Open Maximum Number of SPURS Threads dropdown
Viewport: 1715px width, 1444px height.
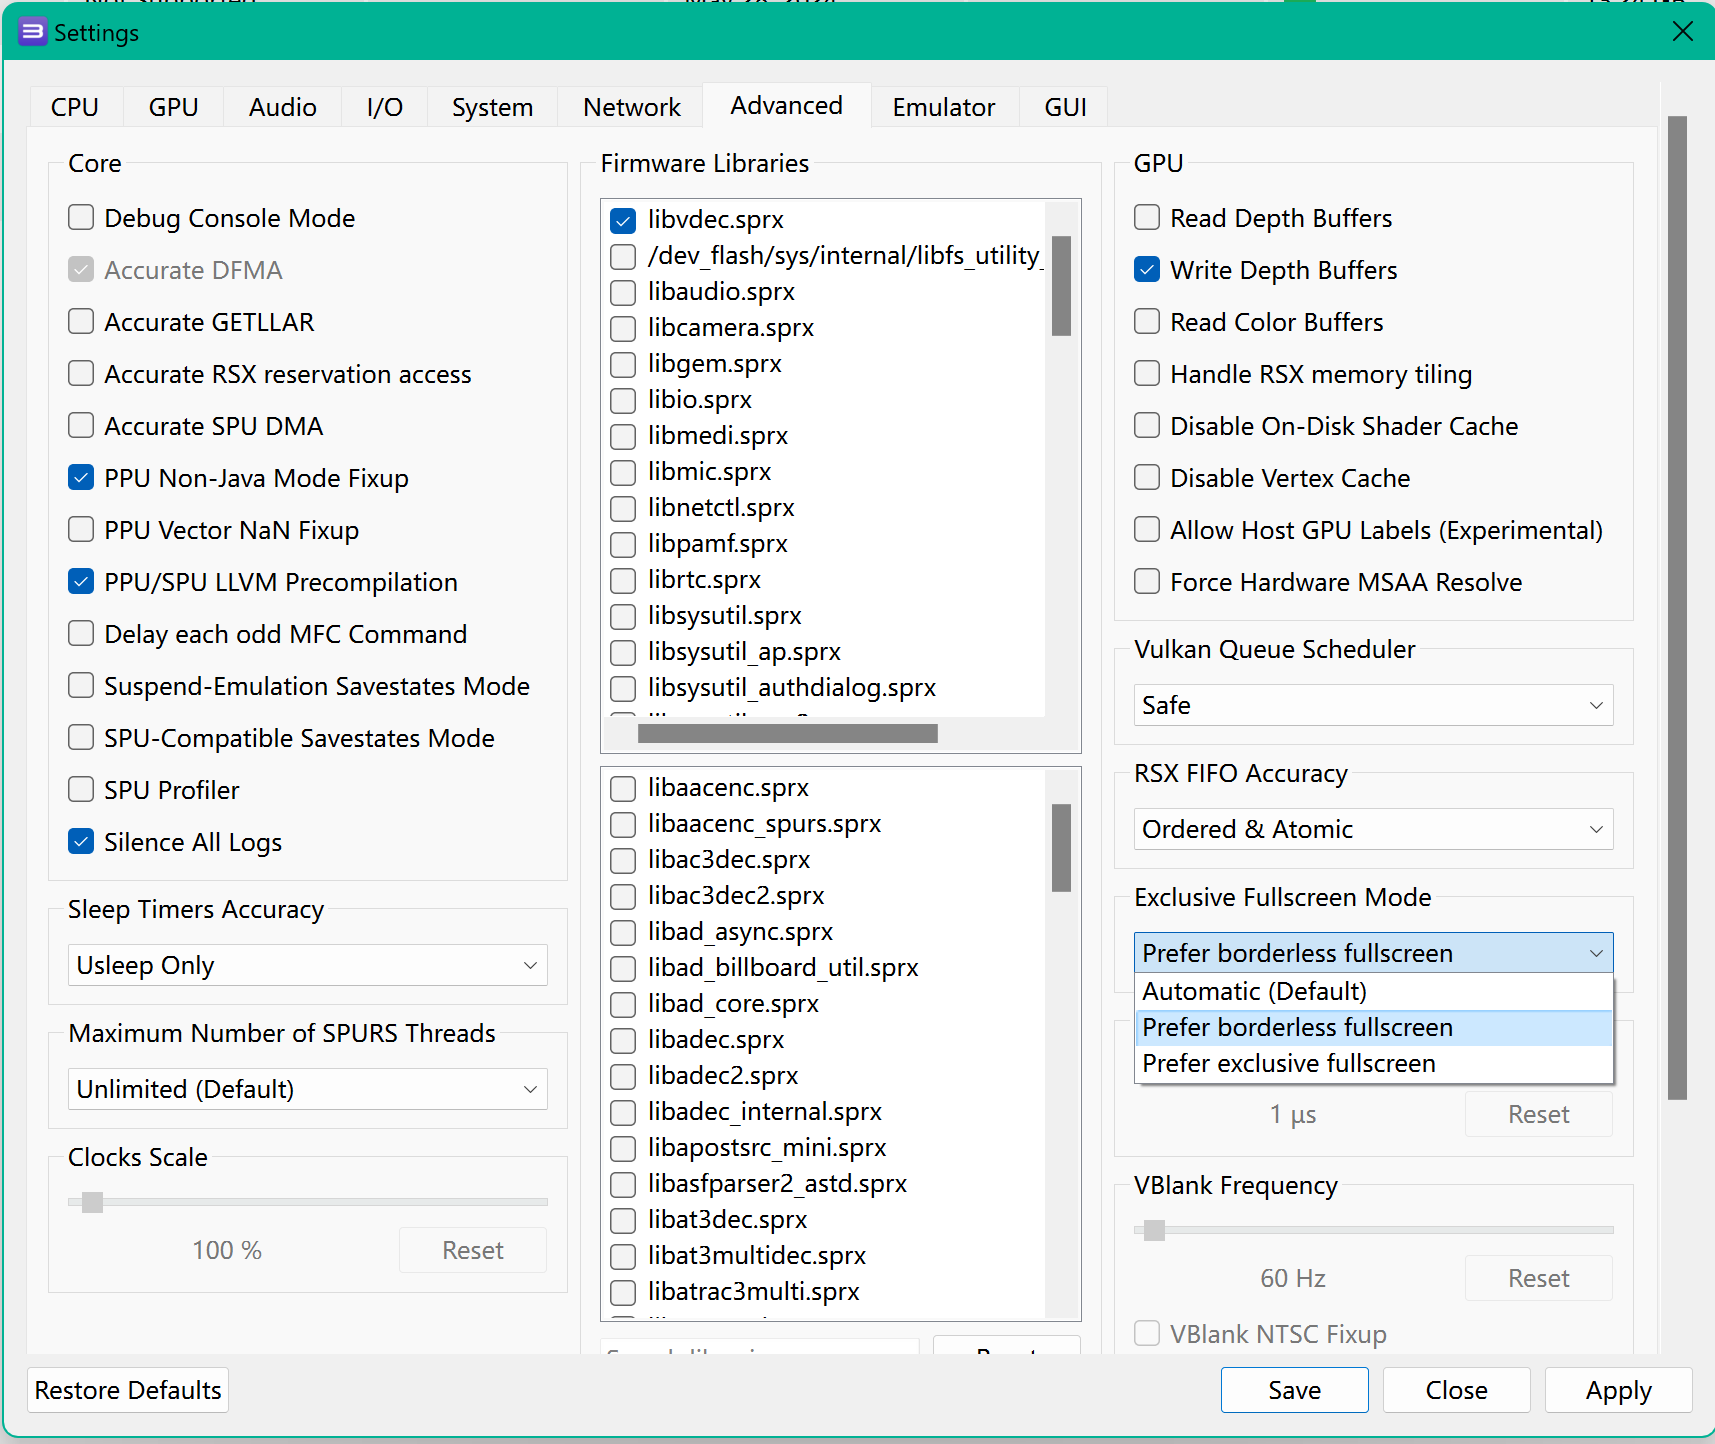[308, 1089]
